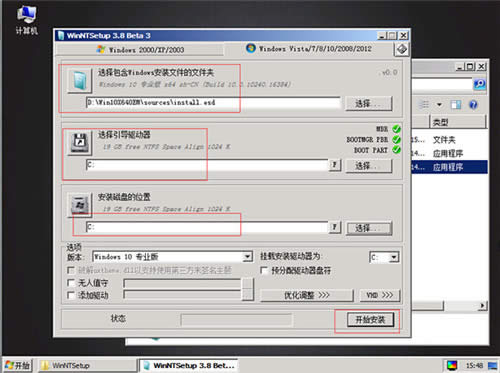
Task: Click 选择 for the boot drive
Action: pyautogui.click(x=368, y=166)
